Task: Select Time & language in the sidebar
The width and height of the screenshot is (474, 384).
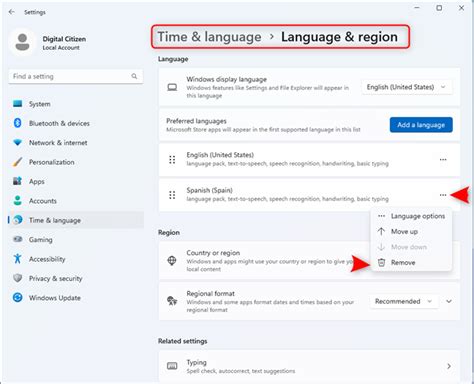Action: coord(76,220)
